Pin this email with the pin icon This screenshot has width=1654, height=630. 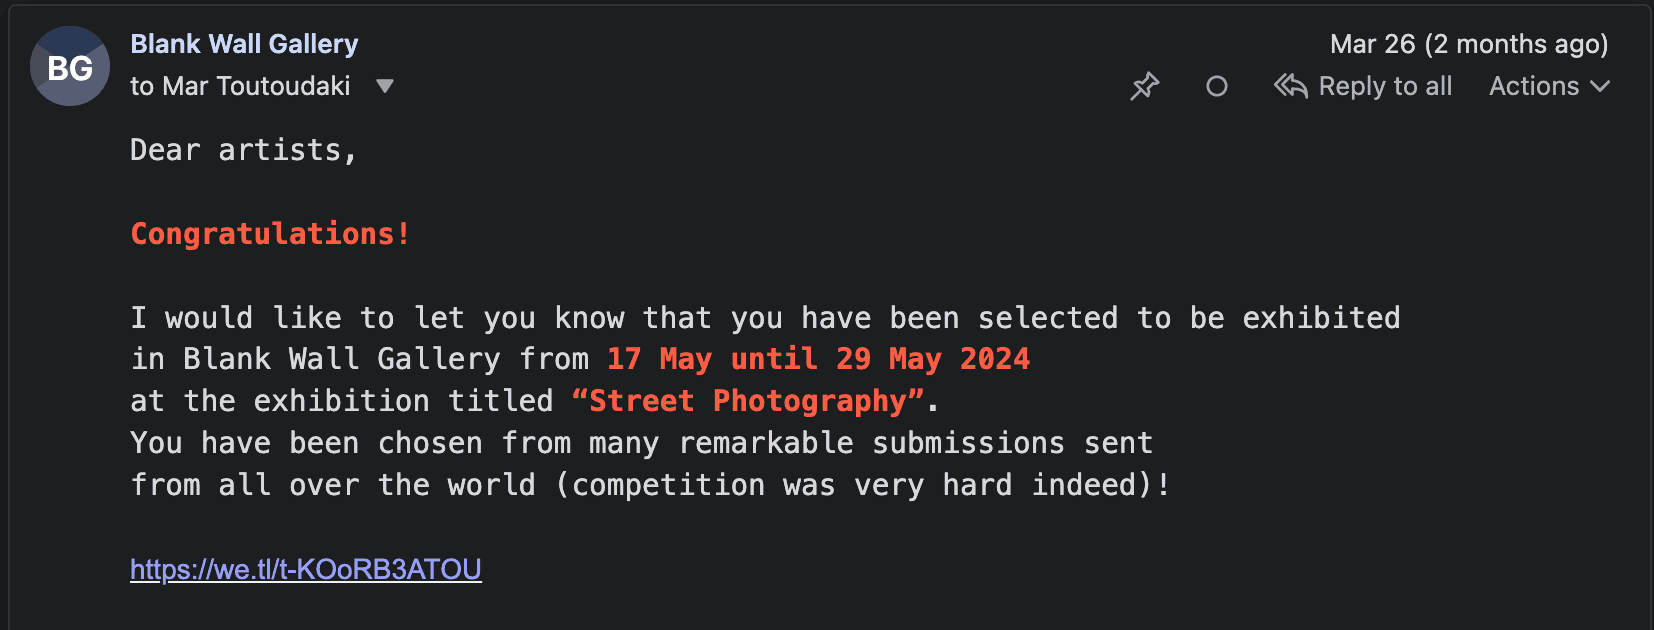pos(1144,87)
